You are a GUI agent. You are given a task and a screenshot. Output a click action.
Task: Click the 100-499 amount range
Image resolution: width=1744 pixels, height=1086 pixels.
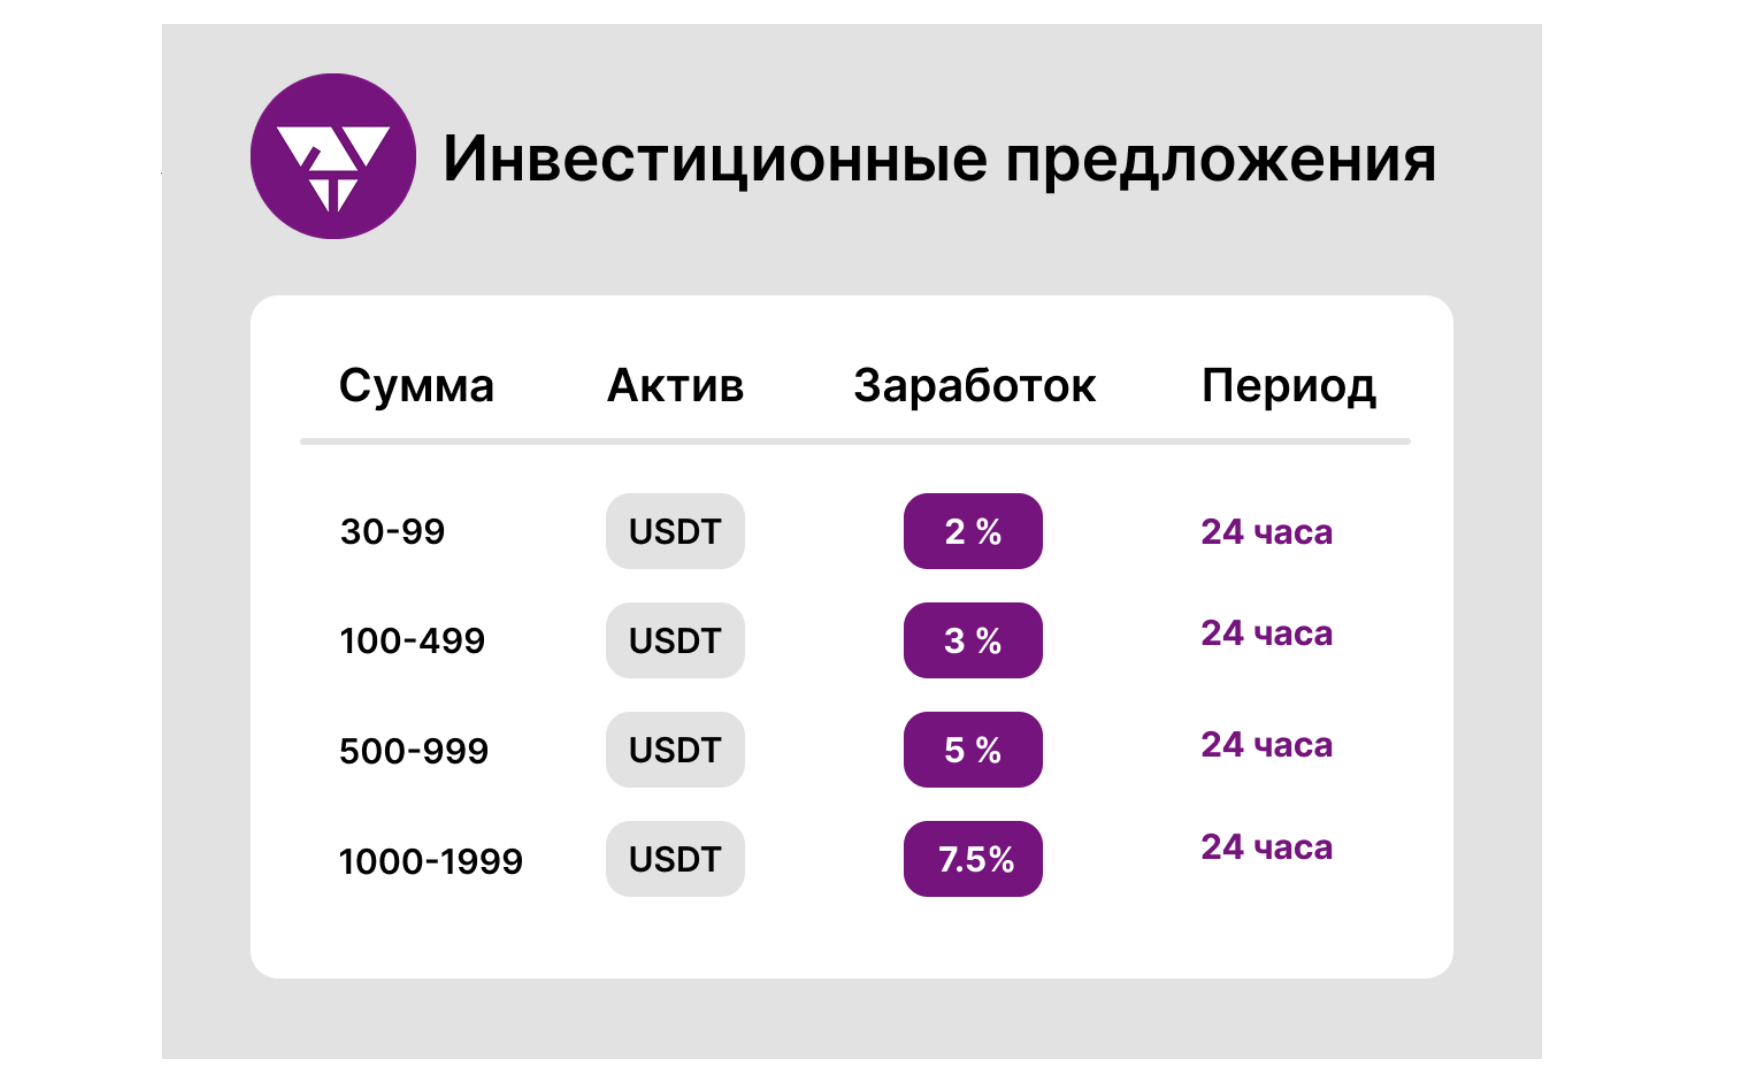click(412, 641)
